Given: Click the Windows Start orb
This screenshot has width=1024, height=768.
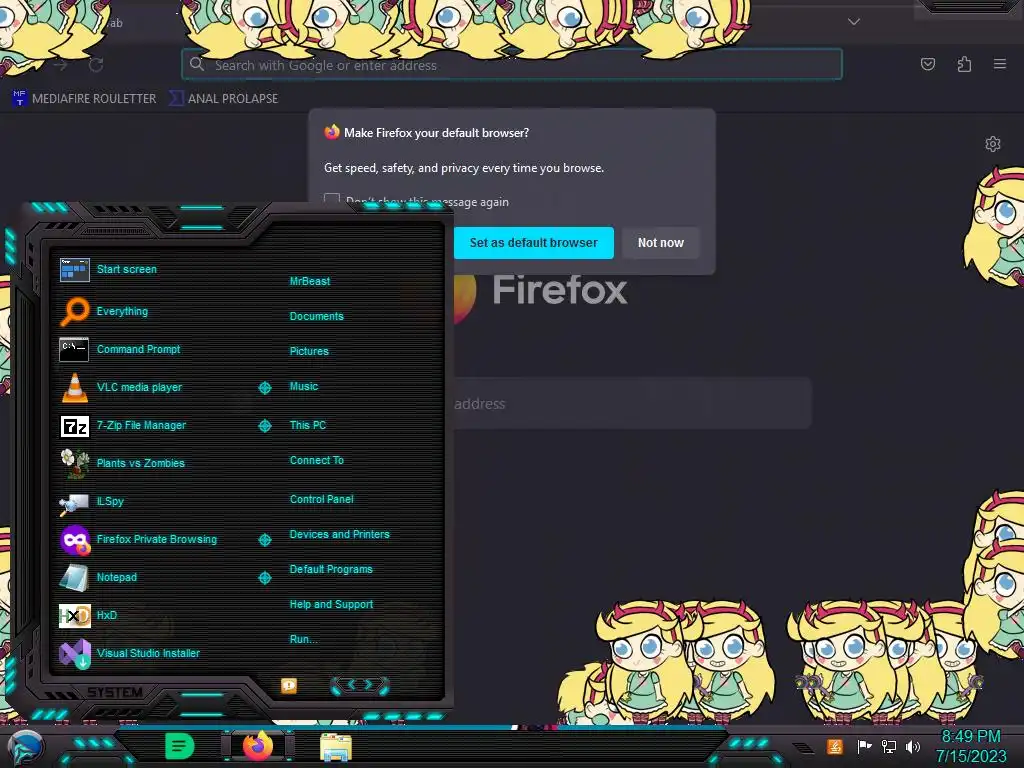Looking at the screenshot, I should tap(25, 748).
